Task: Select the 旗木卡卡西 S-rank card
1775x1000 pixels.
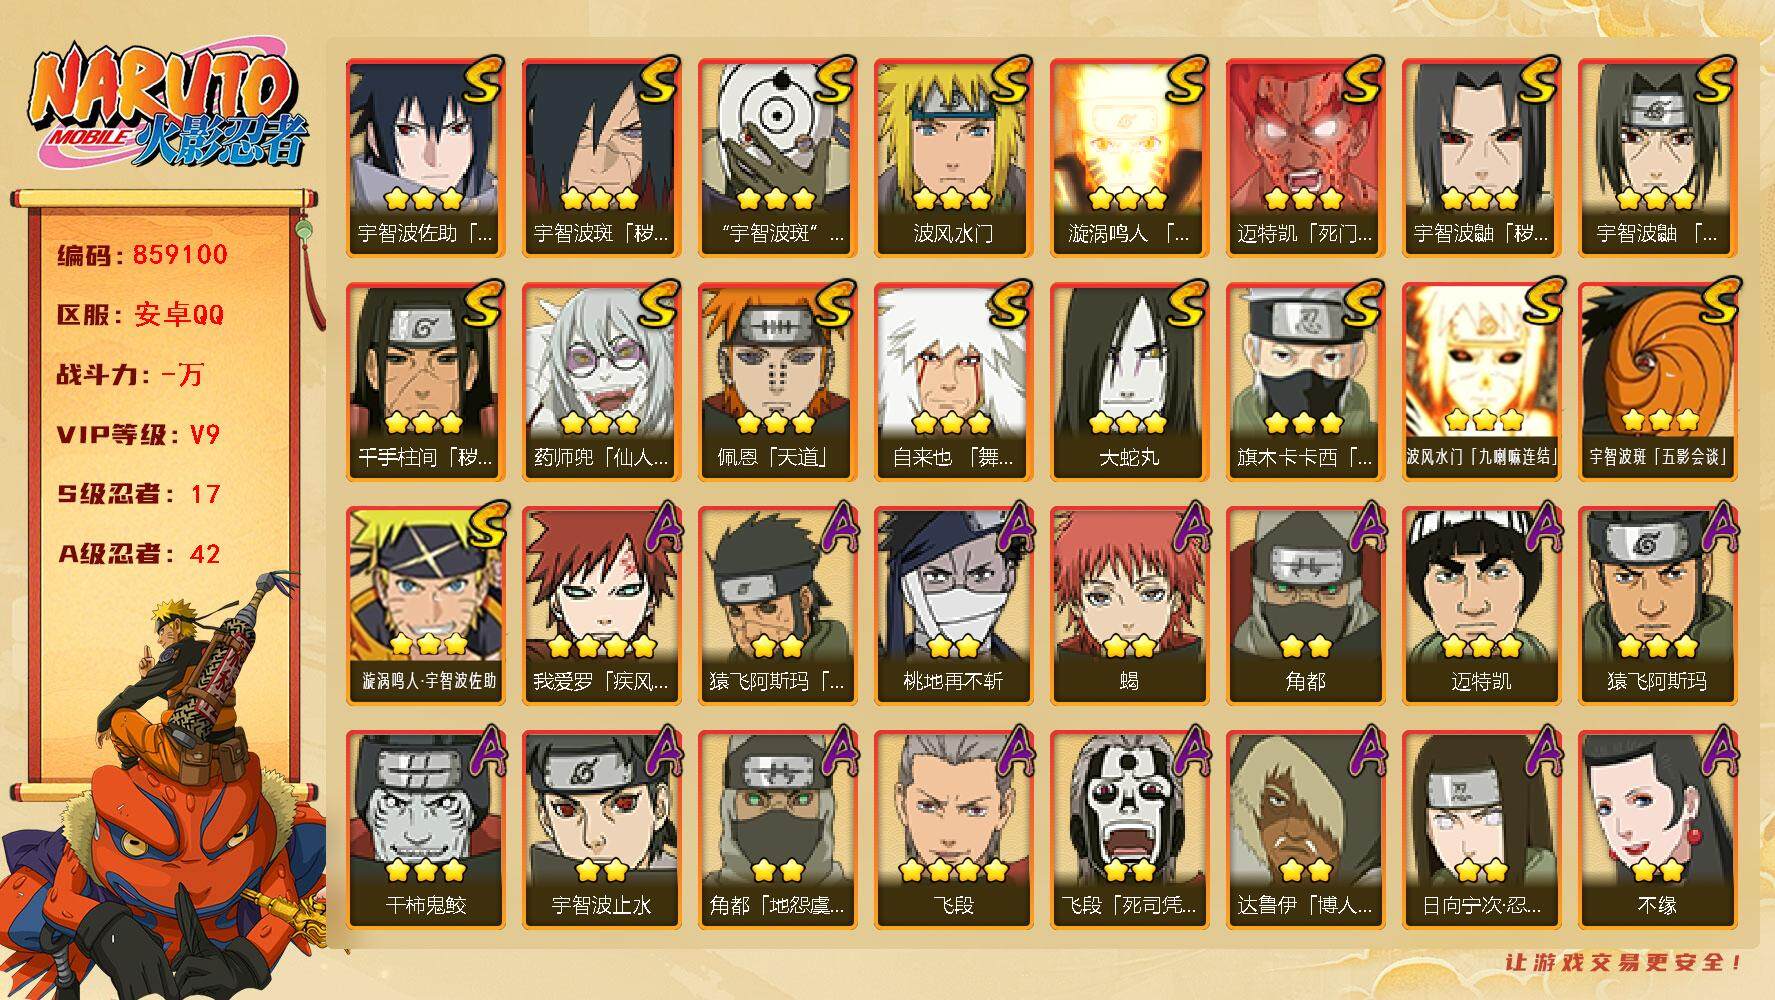Action: tap(1304, 382)
